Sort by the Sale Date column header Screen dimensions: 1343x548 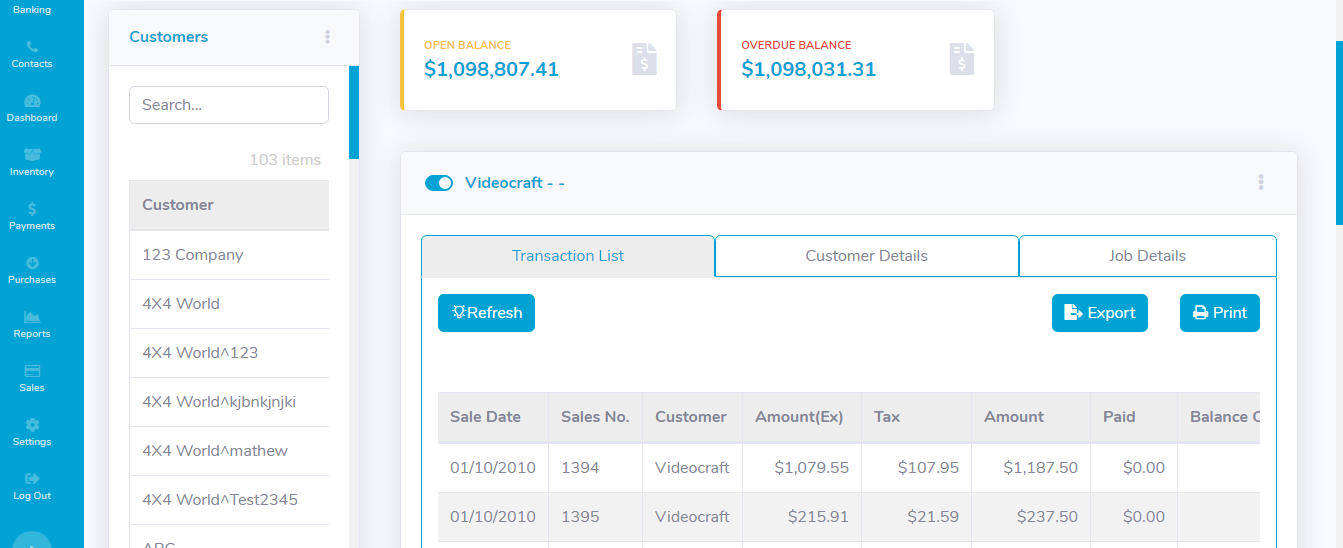tap(493, 417)
